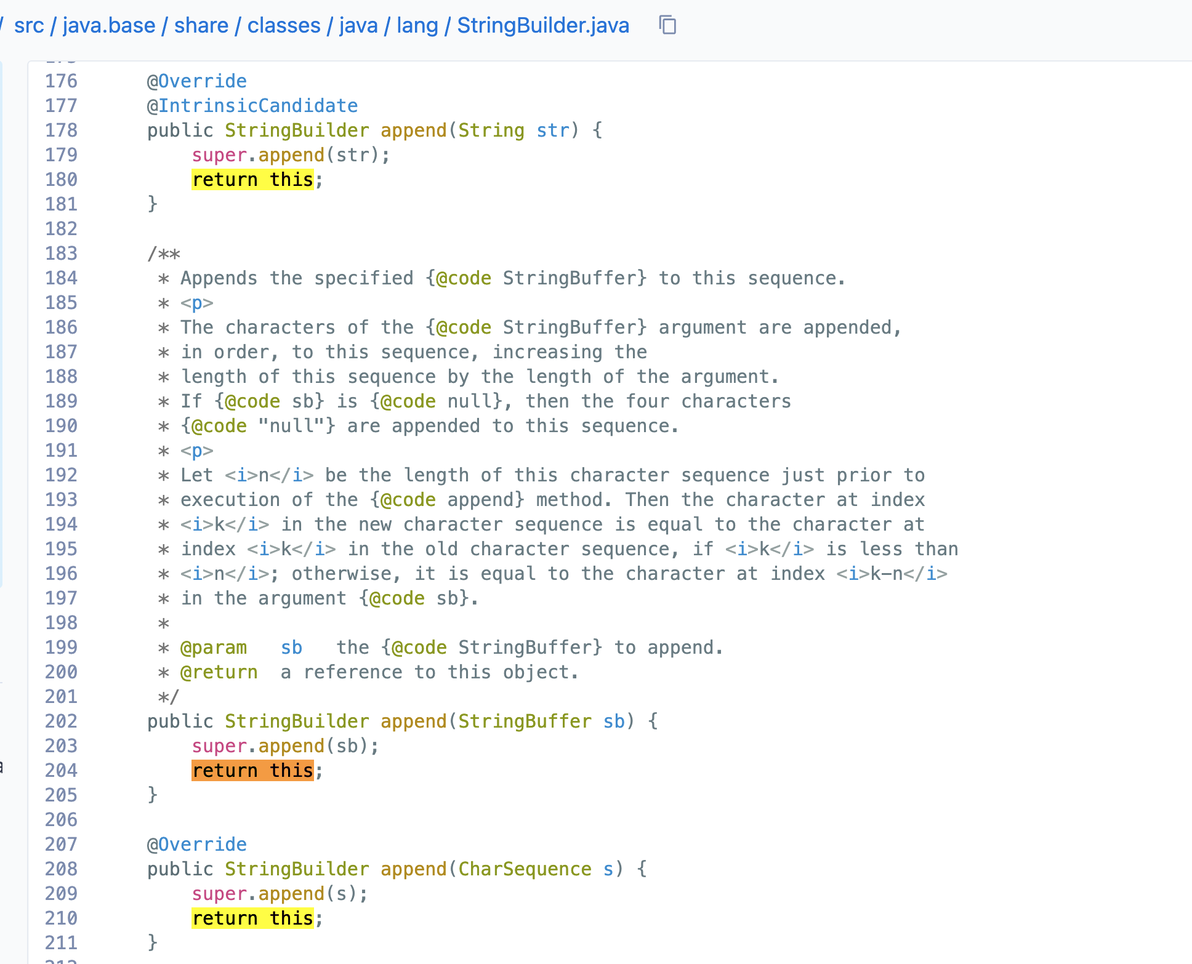Select line number 178
1192x964 pixels.
pos(61,131)
